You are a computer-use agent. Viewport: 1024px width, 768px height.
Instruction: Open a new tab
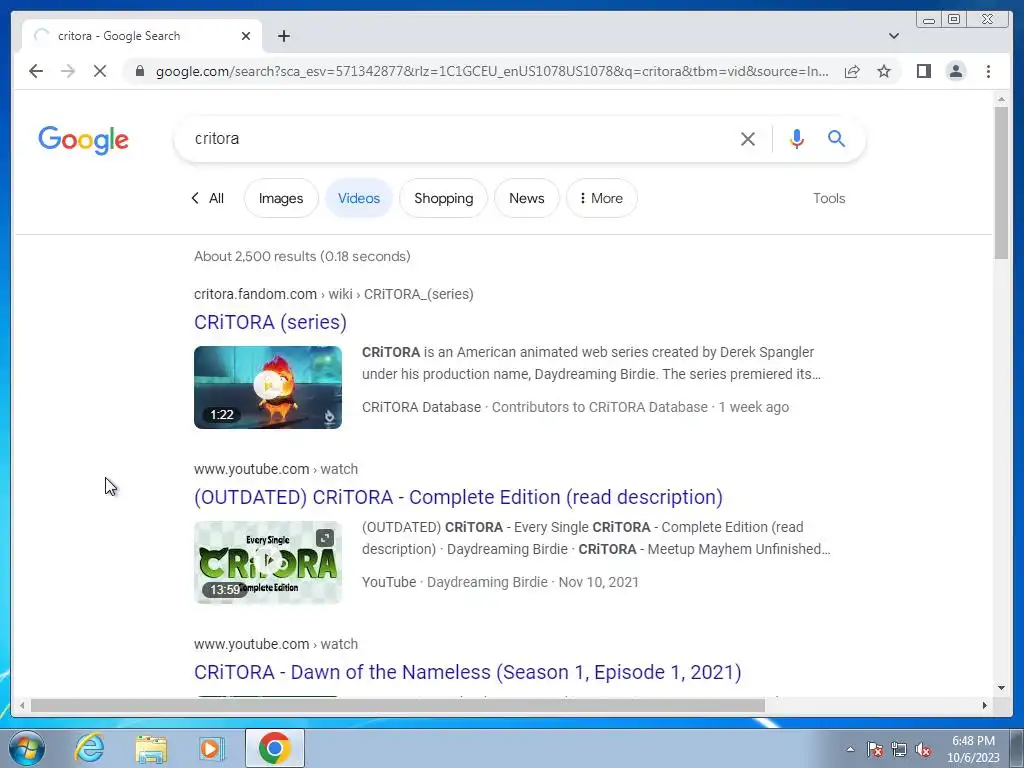(x=283, y=36)
